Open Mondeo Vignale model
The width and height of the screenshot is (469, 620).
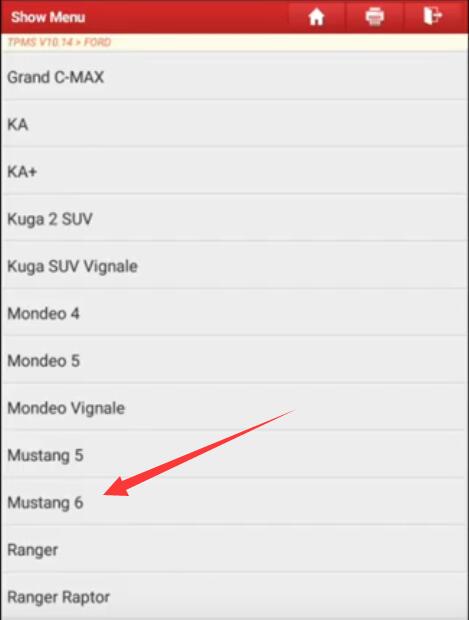tap(234, 408)
